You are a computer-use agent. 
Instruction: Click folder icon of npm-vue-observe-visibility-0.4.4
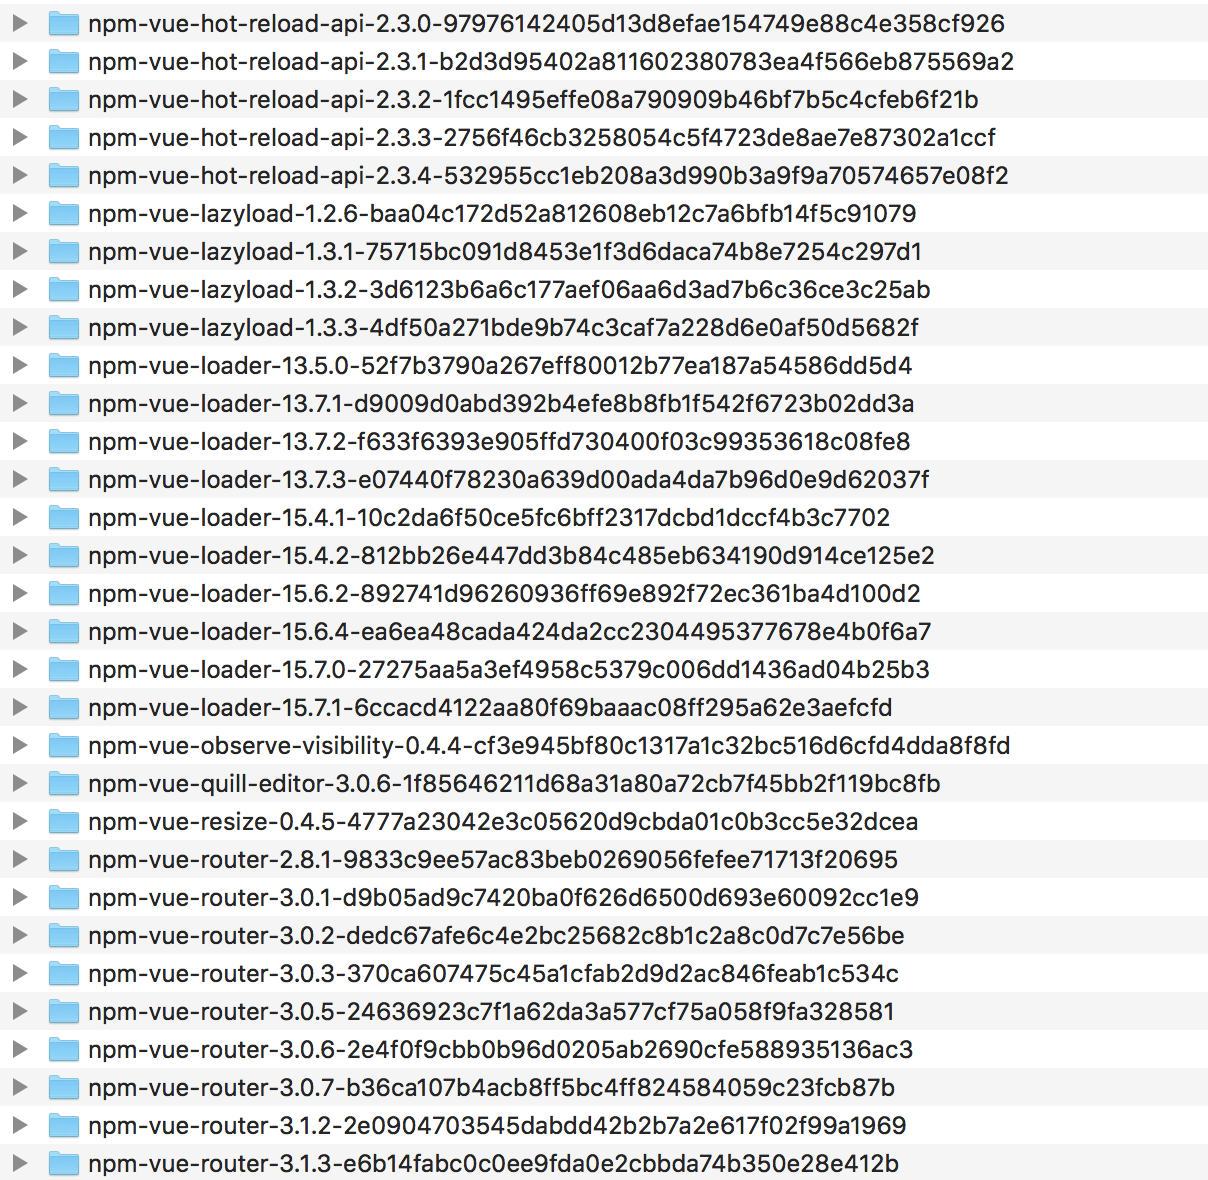(x=64, y=745)
